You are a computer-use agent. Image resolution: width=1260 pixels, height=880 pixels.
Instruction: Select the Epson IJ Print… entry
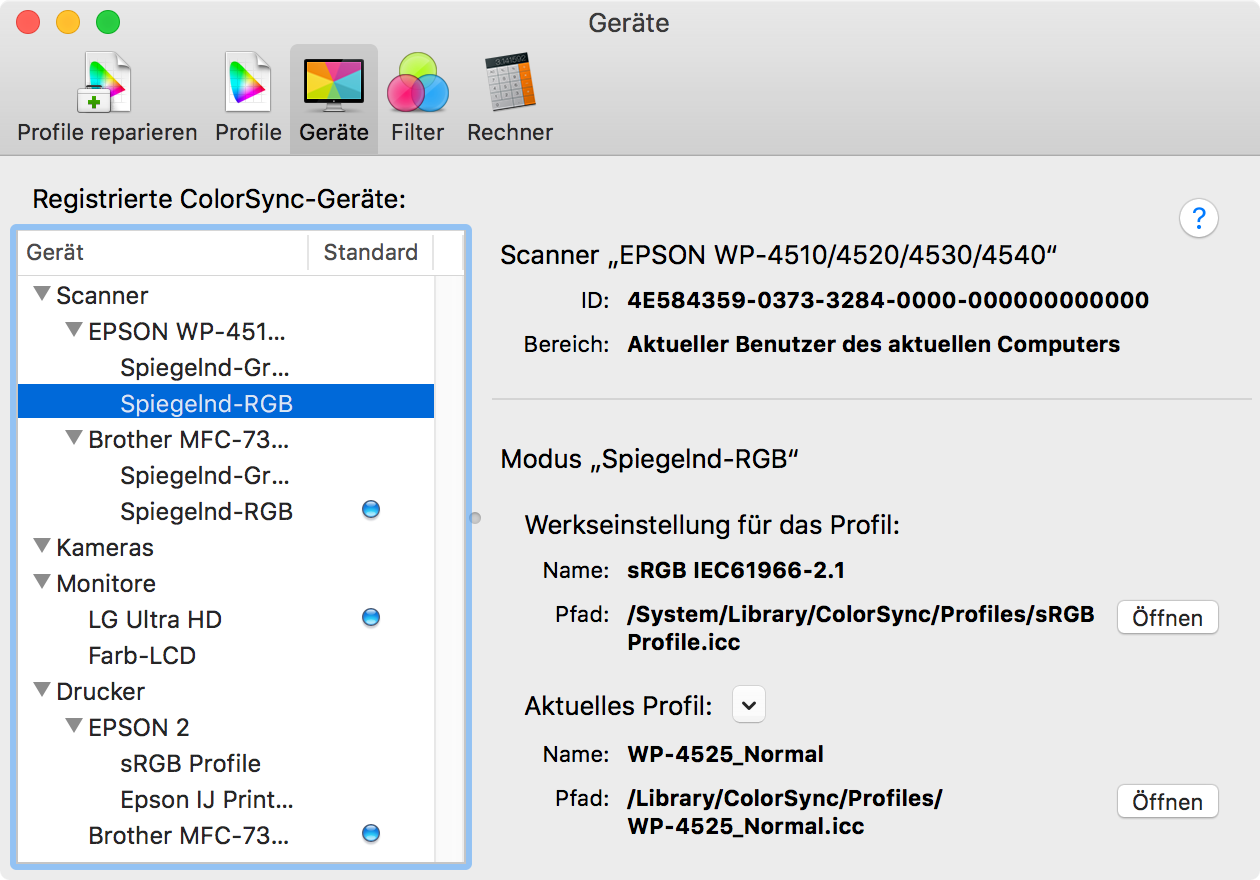click(226, 799)
